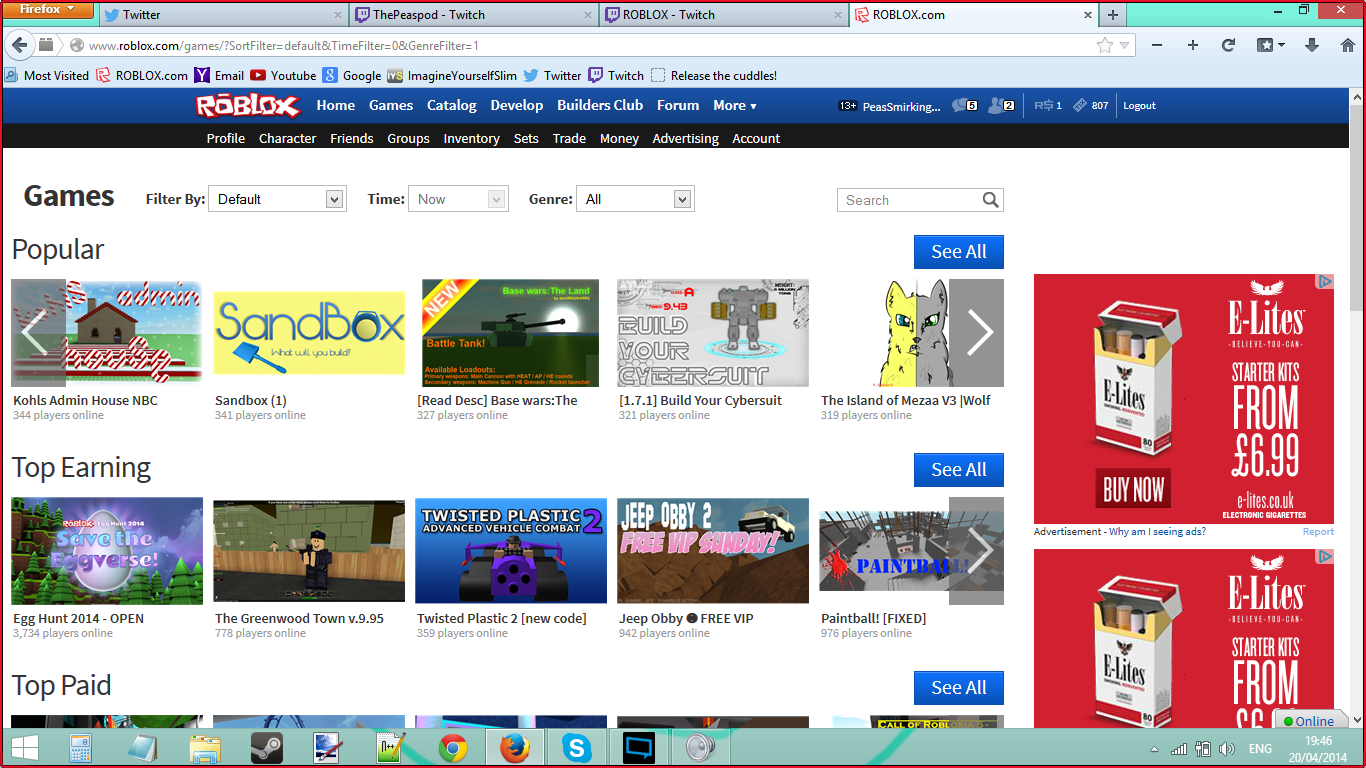Close the ROBLOX.com tab
Screen dimensions: 1366x768
(x=1088, y=15)
